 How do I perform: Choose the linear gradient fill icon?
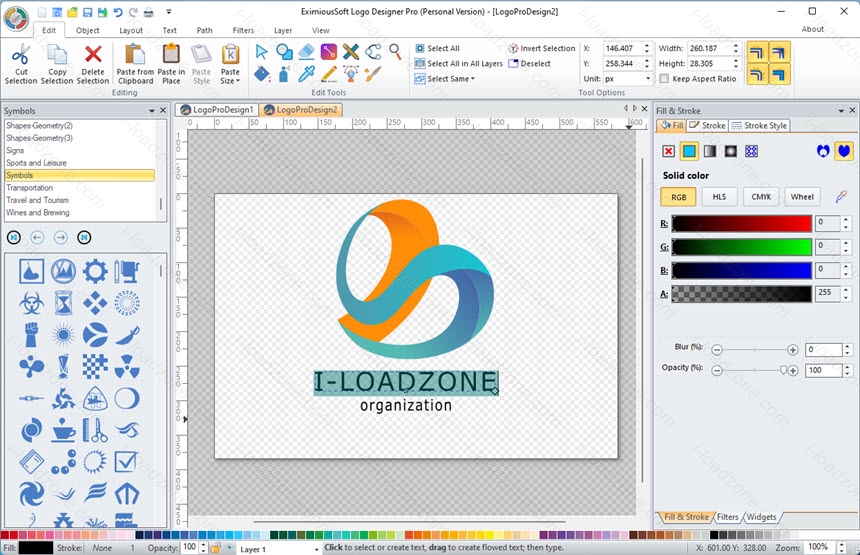[710, 151]
